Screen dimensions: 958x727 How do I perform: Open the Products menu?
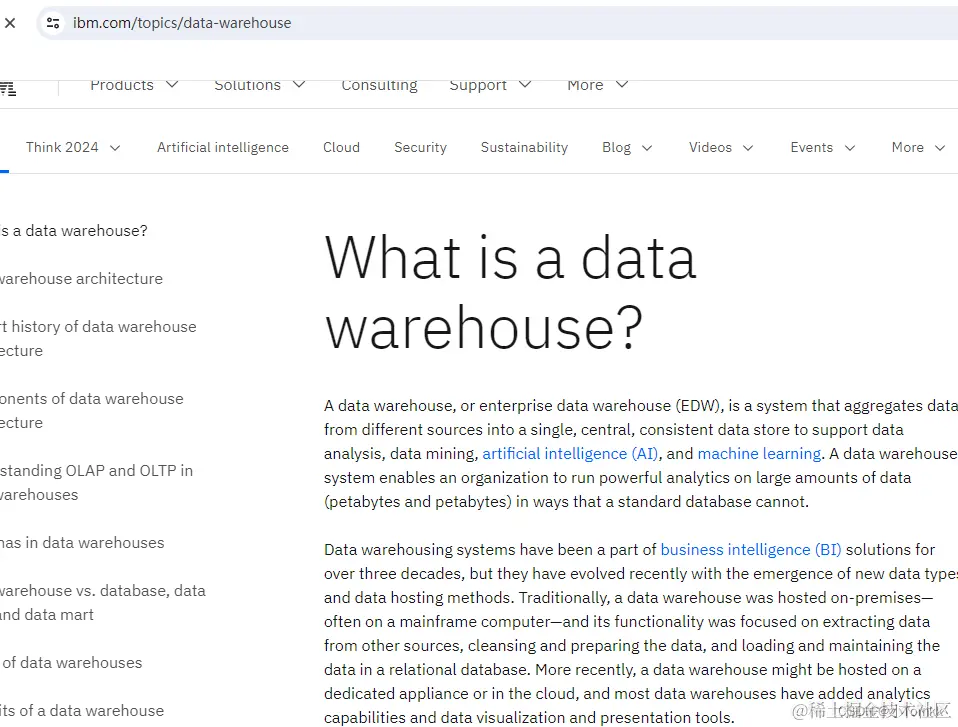(x=122, y=85)
